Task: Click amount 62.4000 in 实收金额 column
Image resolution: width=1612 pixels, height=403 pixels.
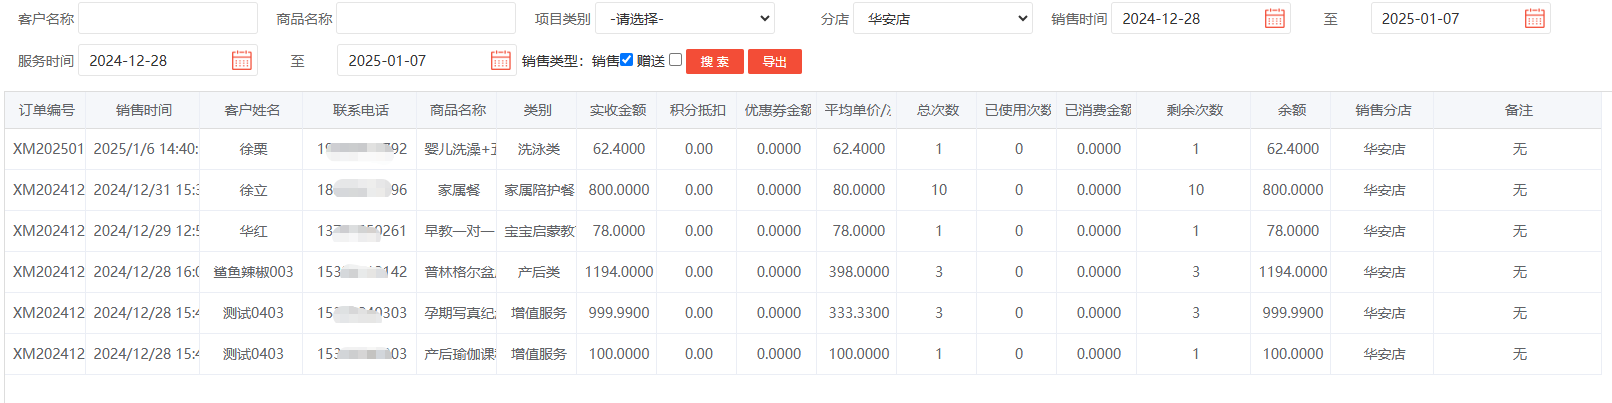Action: (x=619, y=149)
